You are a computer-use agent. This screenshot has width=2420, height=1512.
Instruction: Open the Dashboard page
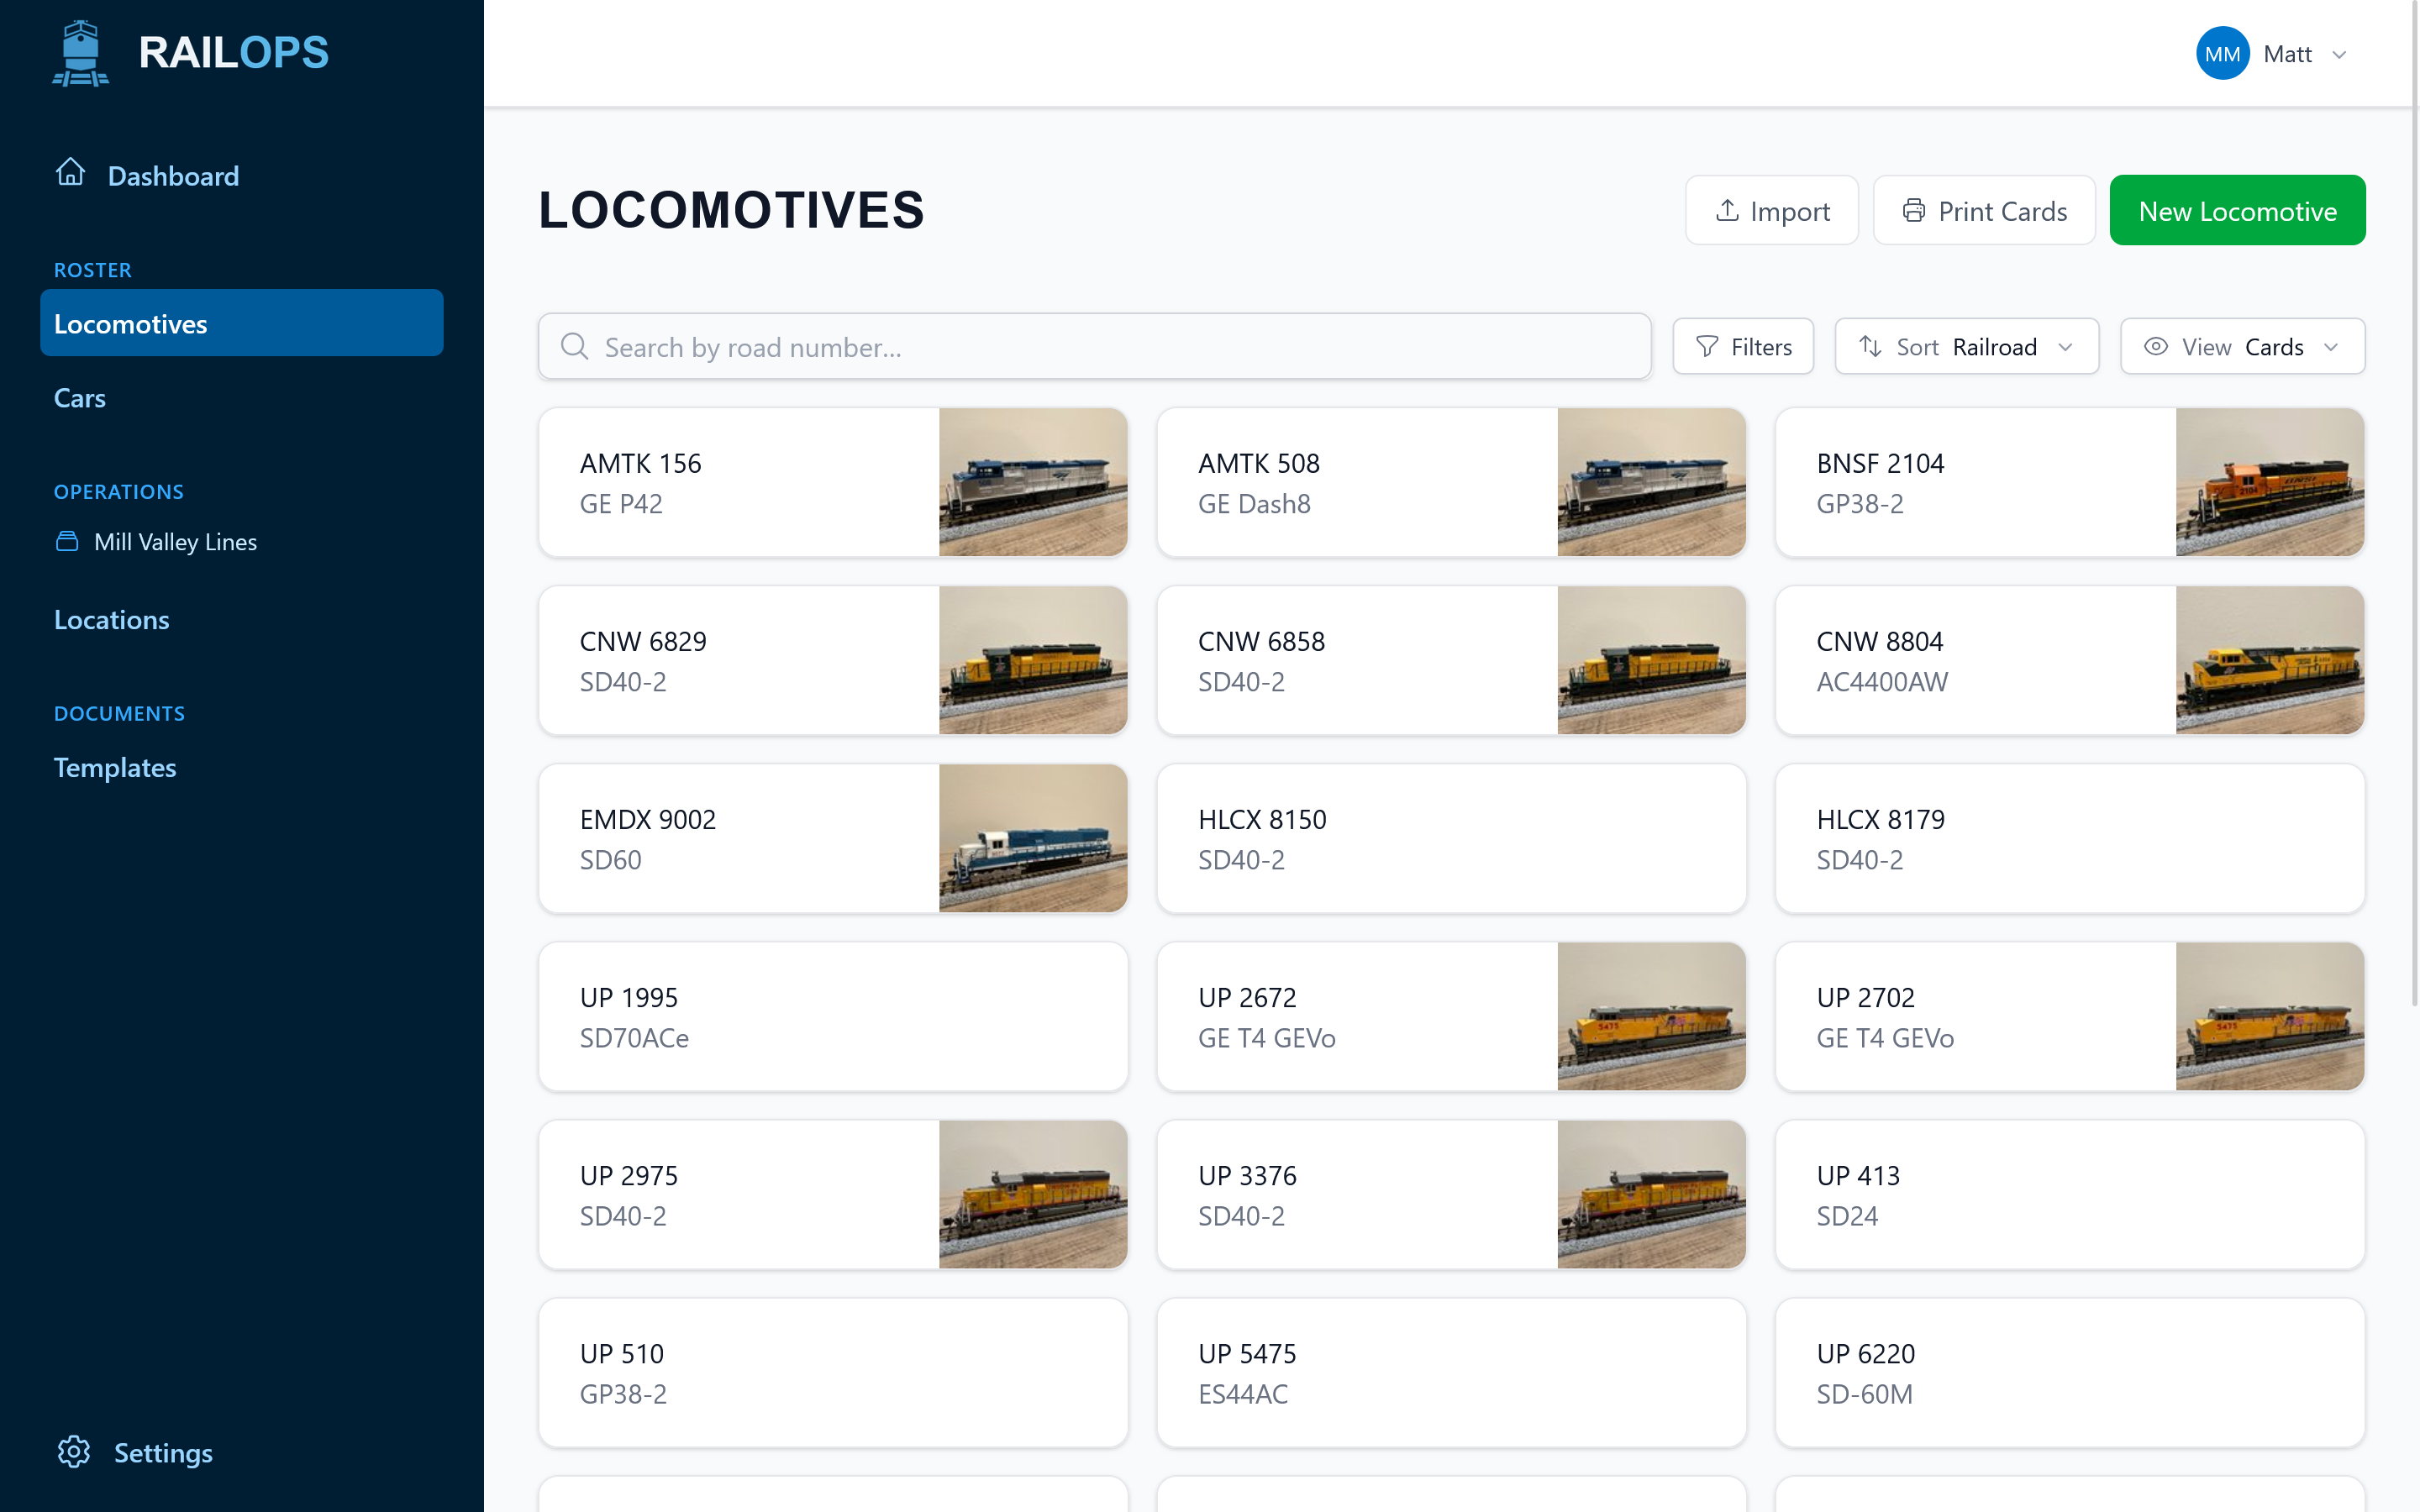[x=173, y=176]
